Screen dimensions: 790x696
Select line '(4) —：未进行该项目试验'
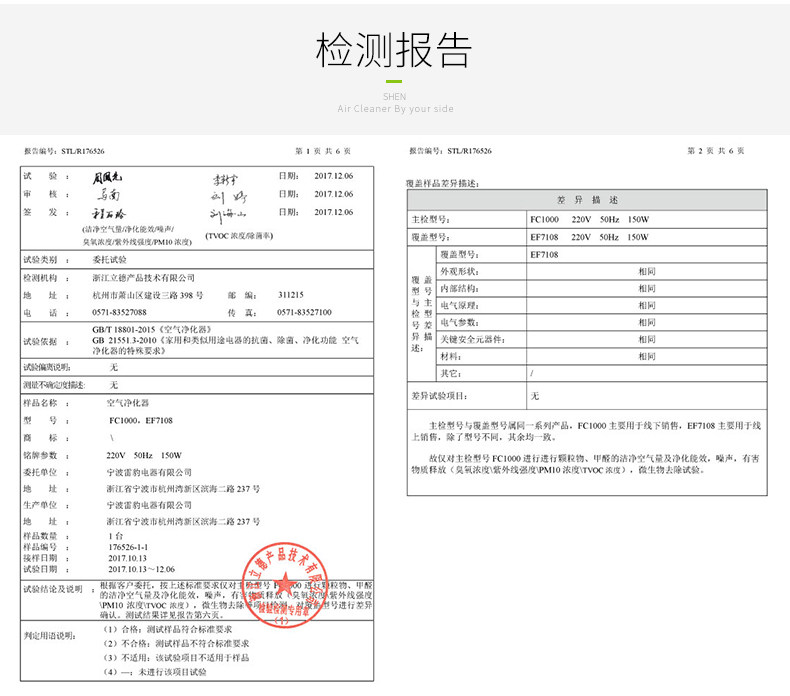pos(155,672)
